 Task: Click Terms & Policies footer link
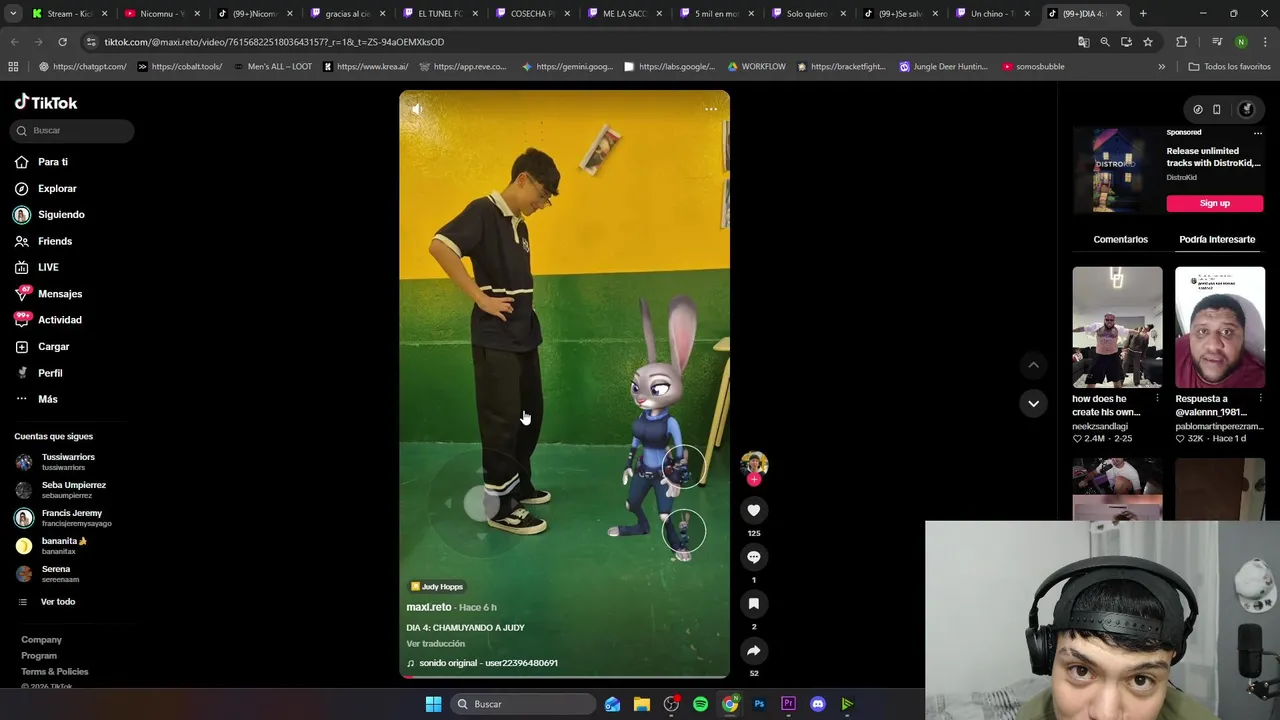(55, 672)
